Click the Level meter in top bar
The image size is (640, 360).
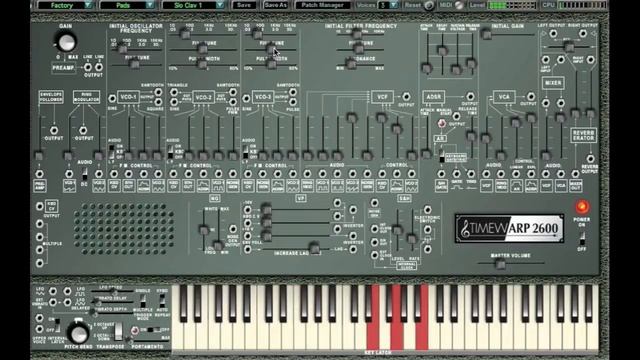pos(512,5)
